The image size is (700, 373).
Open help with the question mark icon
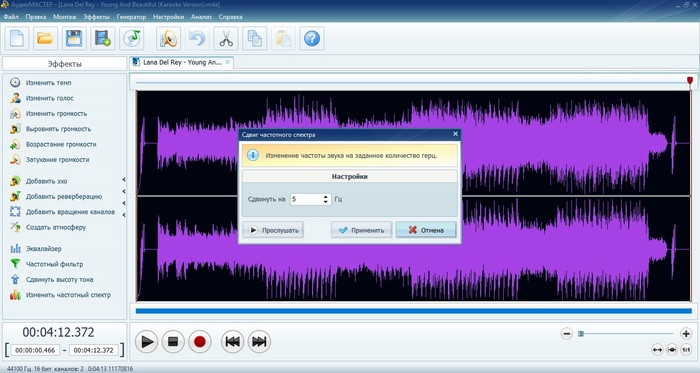(x=312, y=38)
